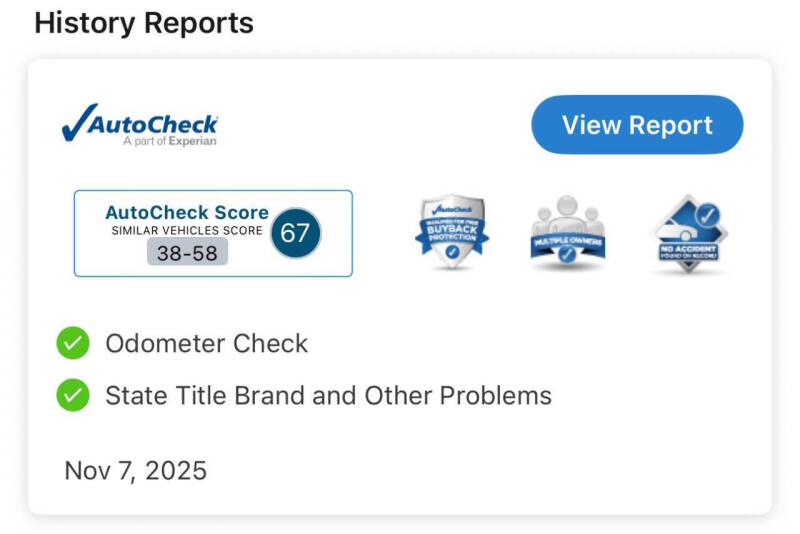The height and width of the screenshot is (534, 800).
Task: Click the Similar Vehicles Score label
Action: (187, 230)
